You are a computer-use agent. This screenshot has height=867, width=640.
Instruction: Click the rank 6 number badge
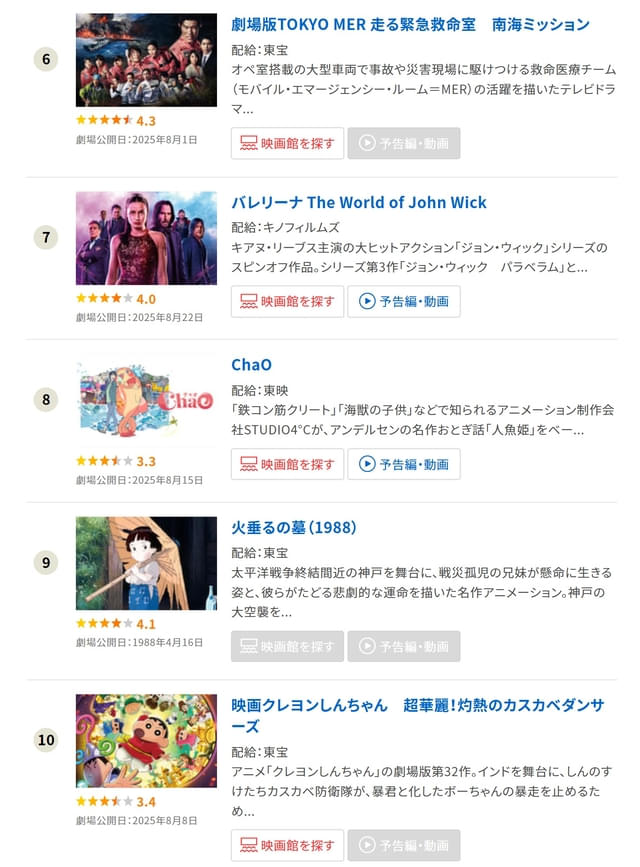coord(46,59)
